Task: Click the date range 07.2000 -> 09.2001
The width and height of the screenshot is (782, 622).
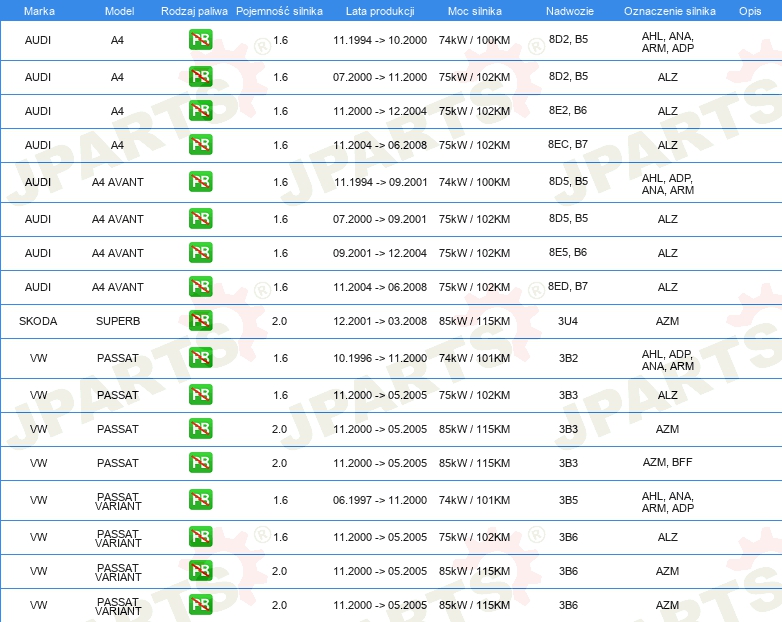Action: (380, 219)
